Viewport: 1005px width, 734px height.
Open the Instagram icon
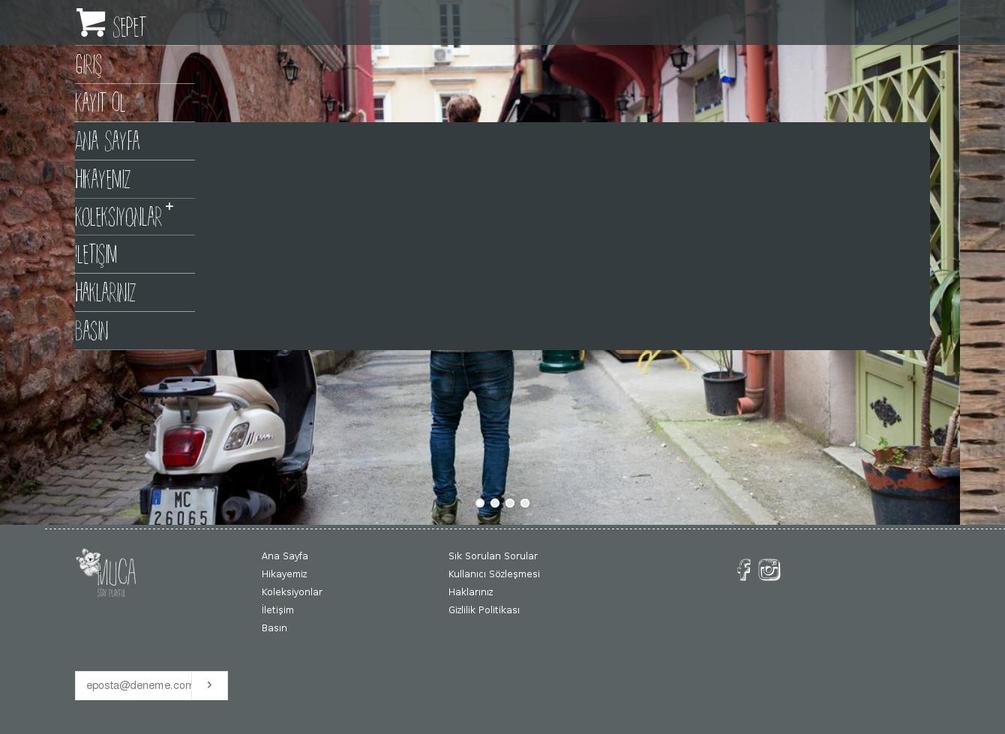[769, 569]
